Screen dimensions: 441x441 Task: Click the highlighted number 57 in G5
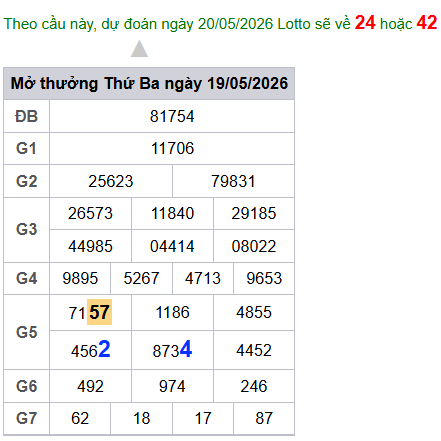99,312
